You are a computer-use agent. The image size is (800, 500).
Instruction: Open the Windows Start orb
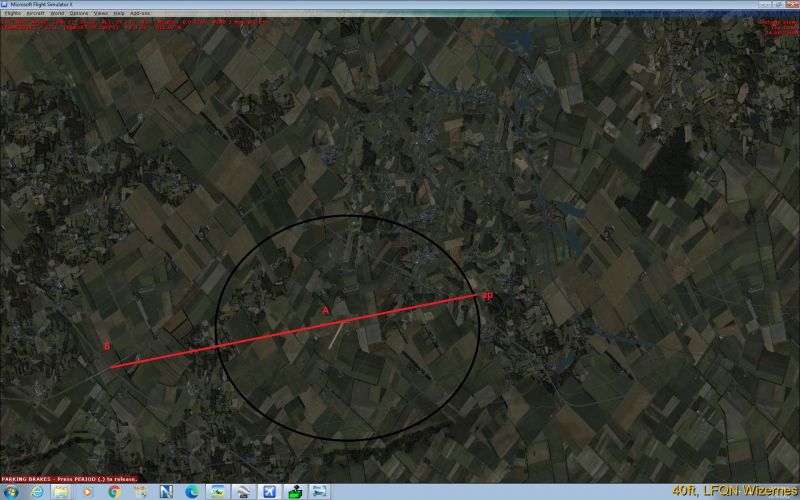click(11, 492)
